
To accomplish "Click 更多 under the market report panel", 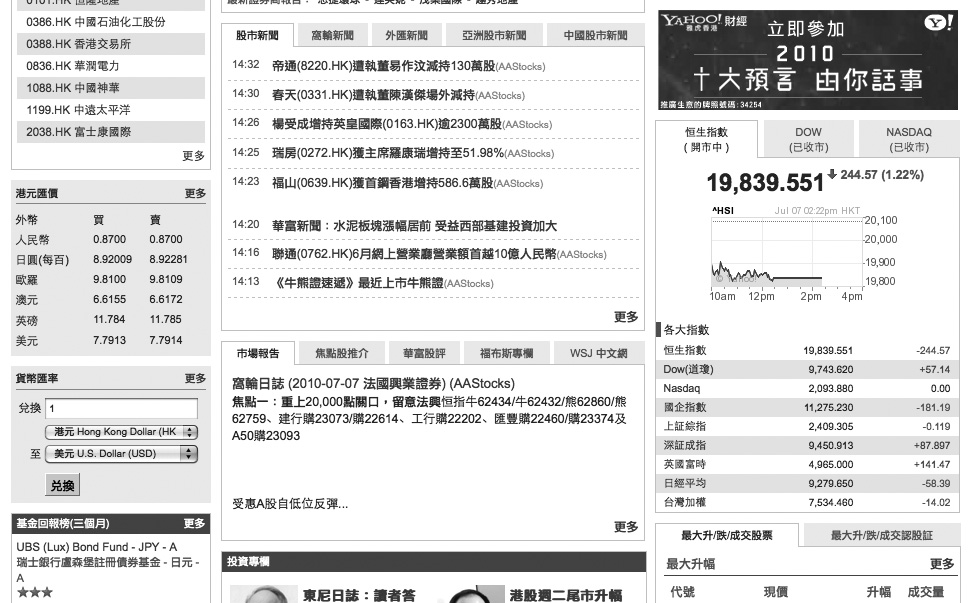I will click(625, 527).
